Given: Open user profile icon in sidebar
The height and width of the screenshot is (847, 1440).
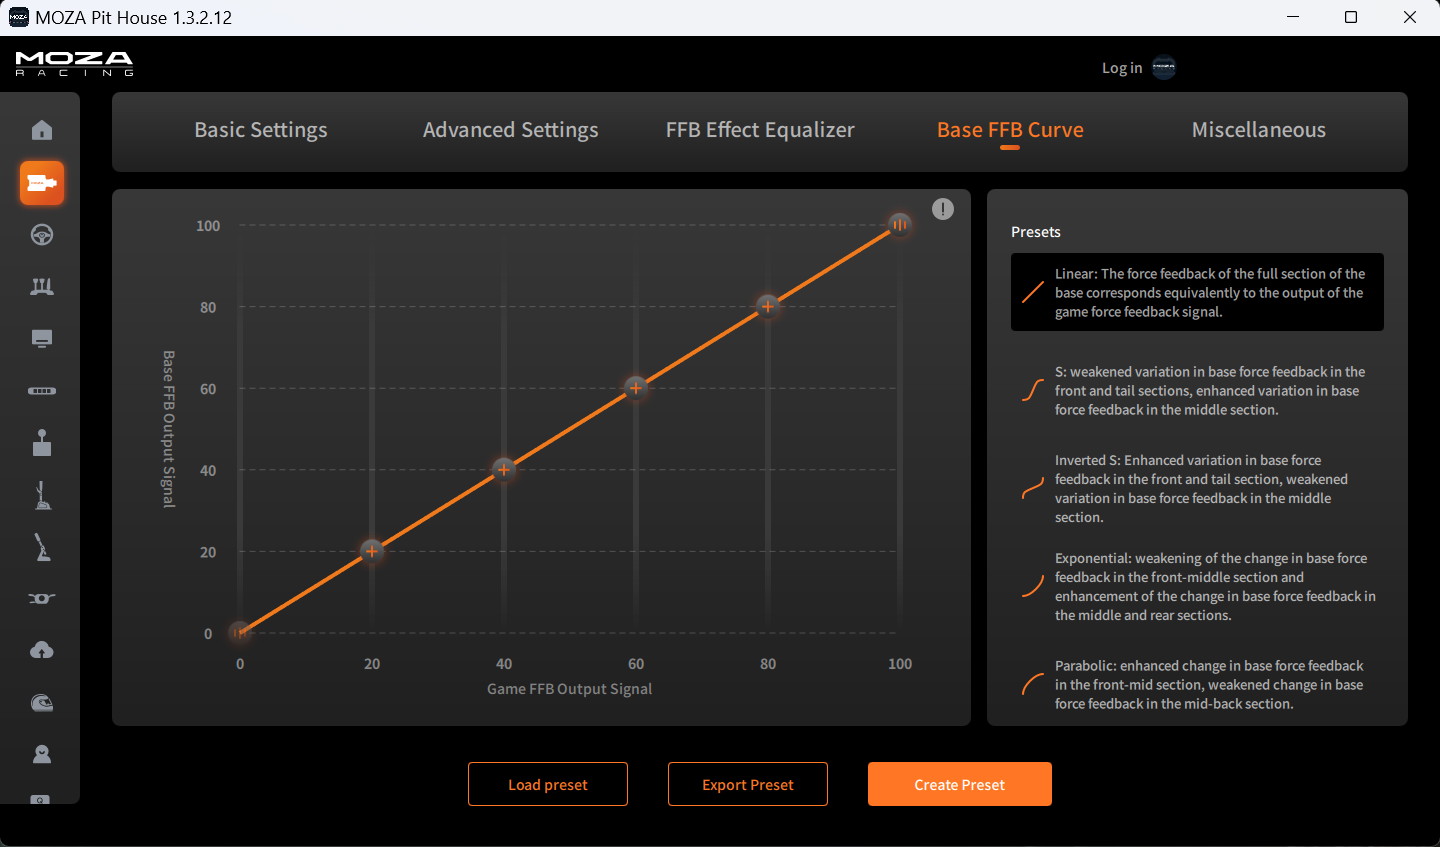Looking at the screenshot, I should coord(42,755).
